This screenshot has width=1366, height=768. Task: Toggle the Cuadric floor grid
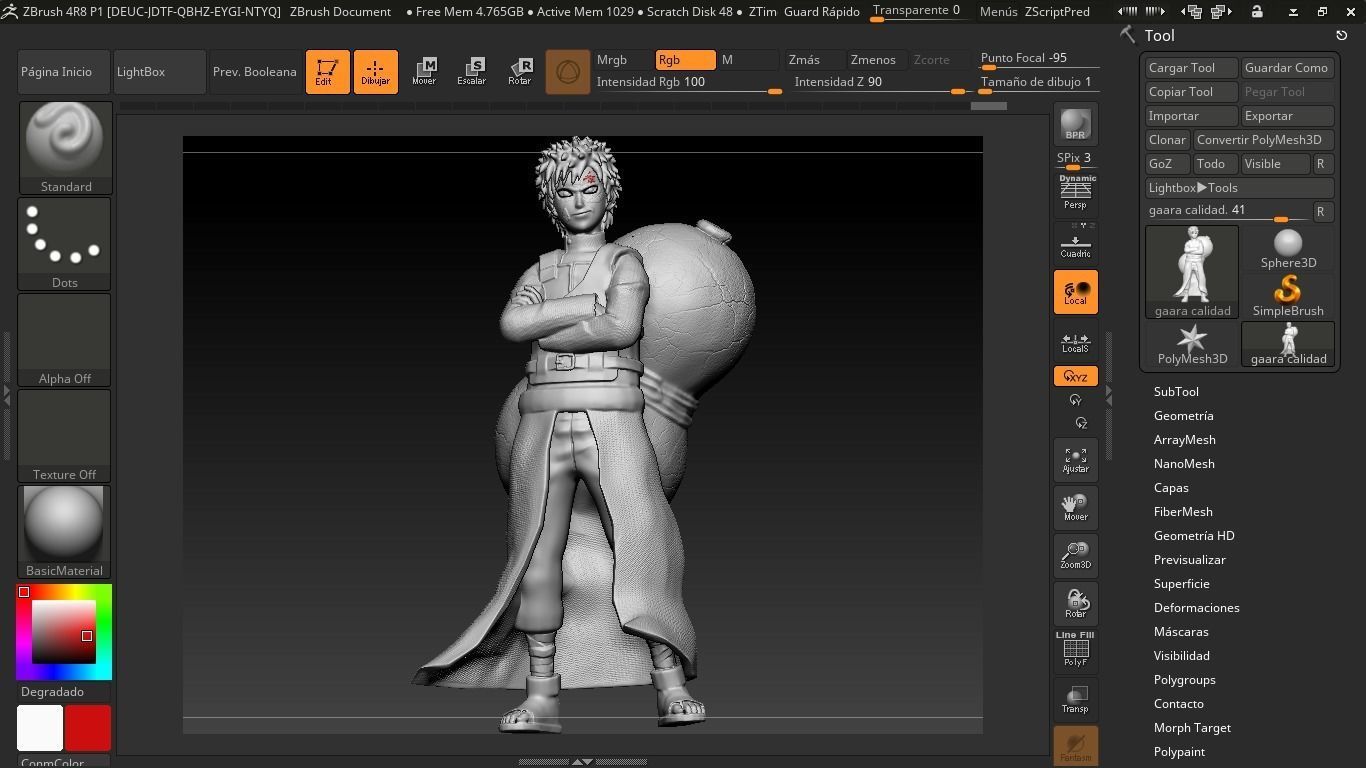point(1075,243)
